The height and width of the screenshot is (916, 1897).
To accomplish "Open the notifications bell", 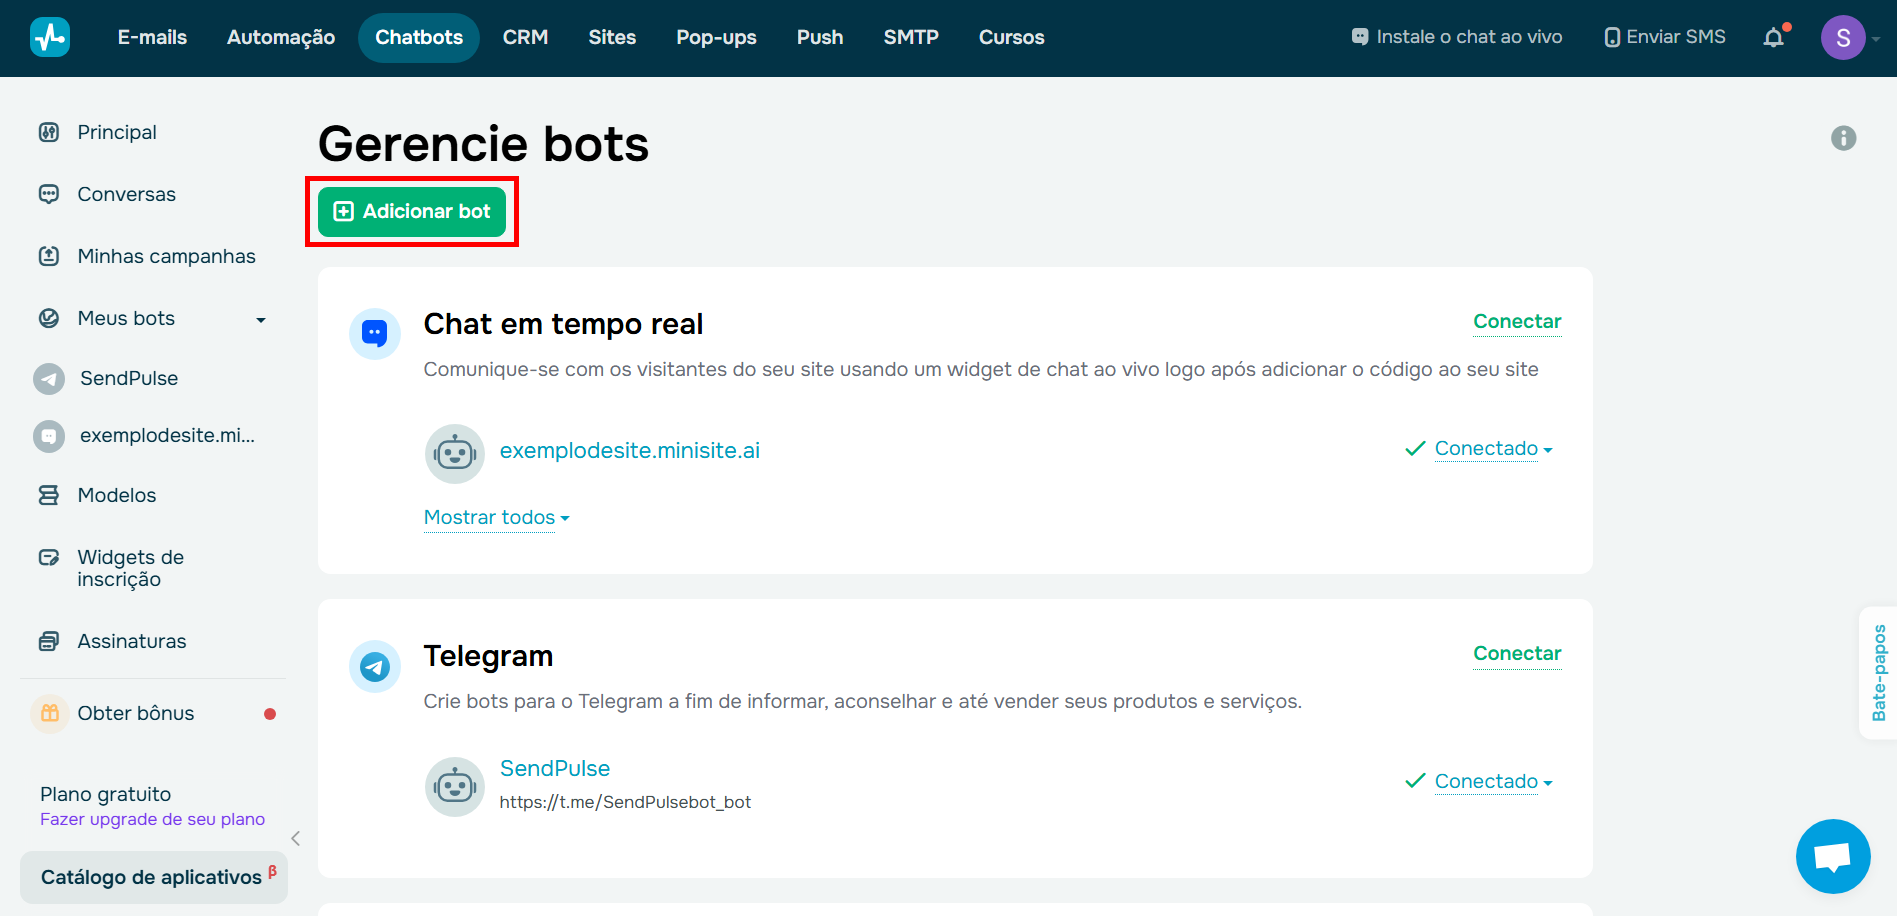I will pyautogui.click(x=1774, y=36).
